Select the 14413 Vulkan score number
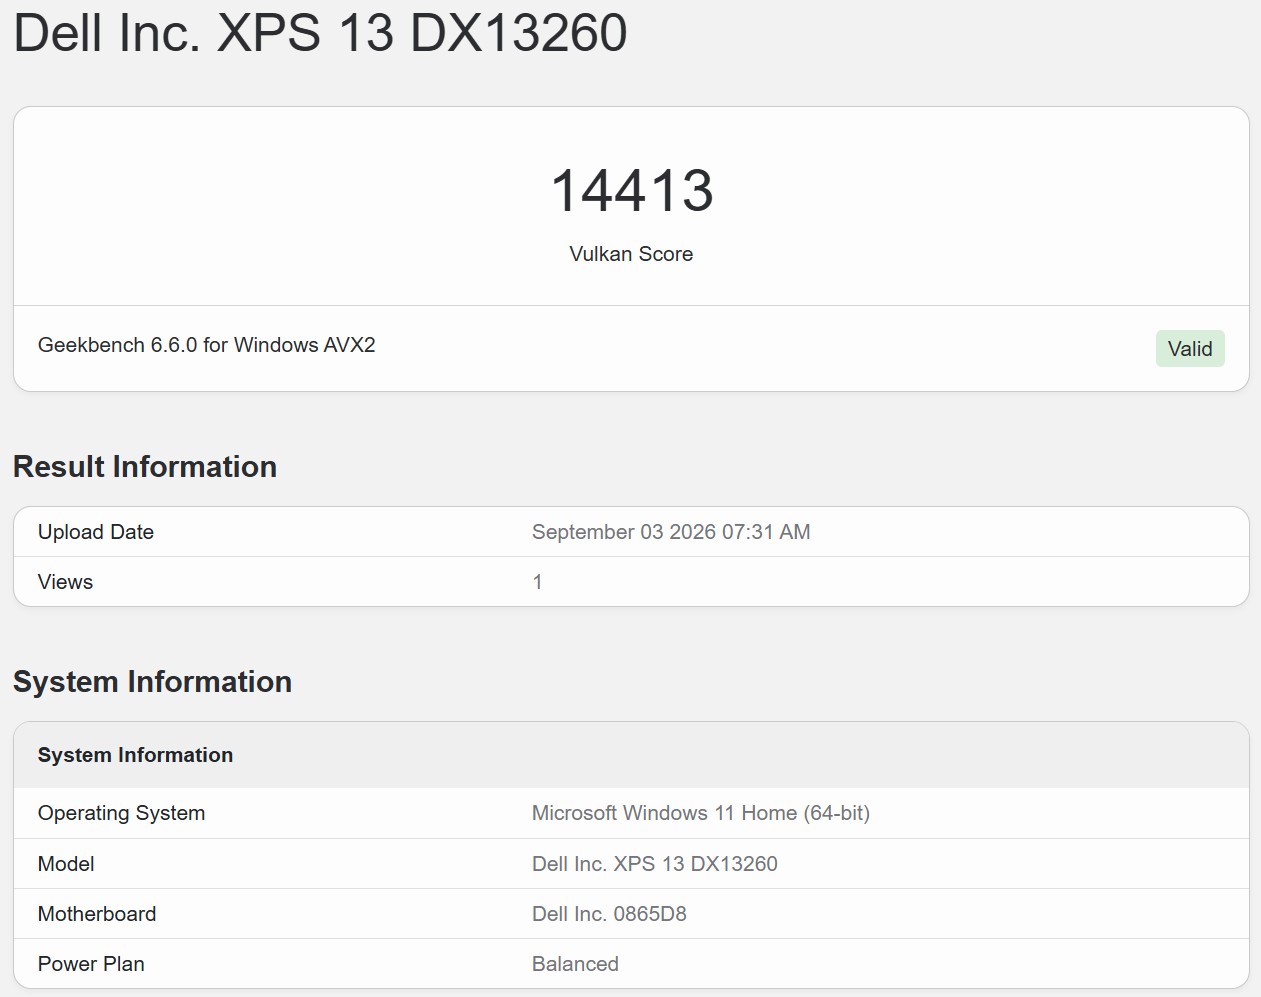Image resolution: width=1261 pixels, height=997 pixels. point(632,190)
